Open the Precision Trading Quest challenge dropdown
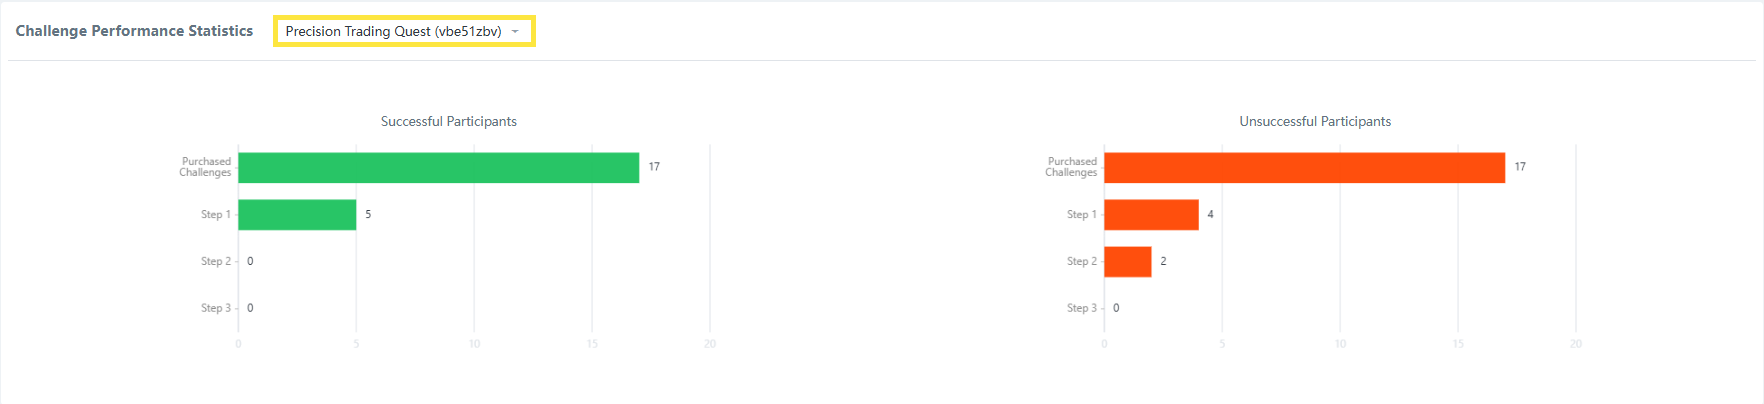 pyautogui.click(x=394, y=31)
